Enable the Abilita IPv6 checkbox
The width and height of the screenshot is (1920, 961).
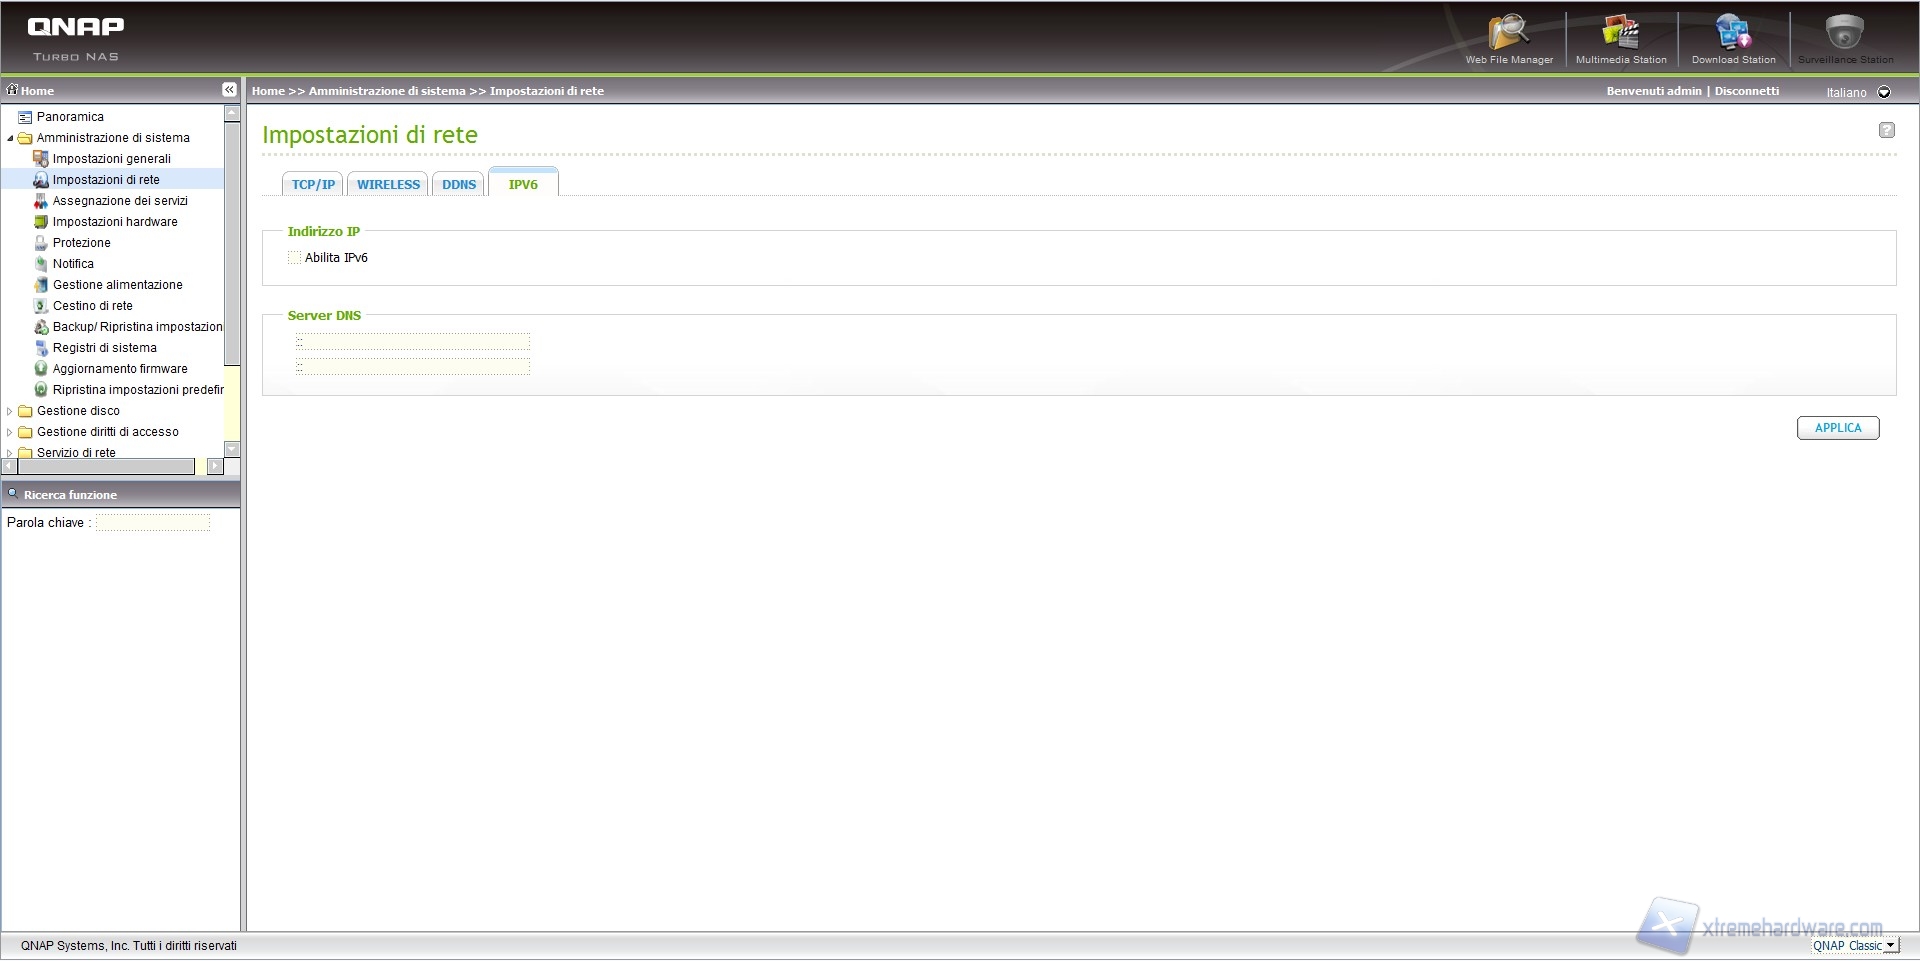(x=294, y=258)
